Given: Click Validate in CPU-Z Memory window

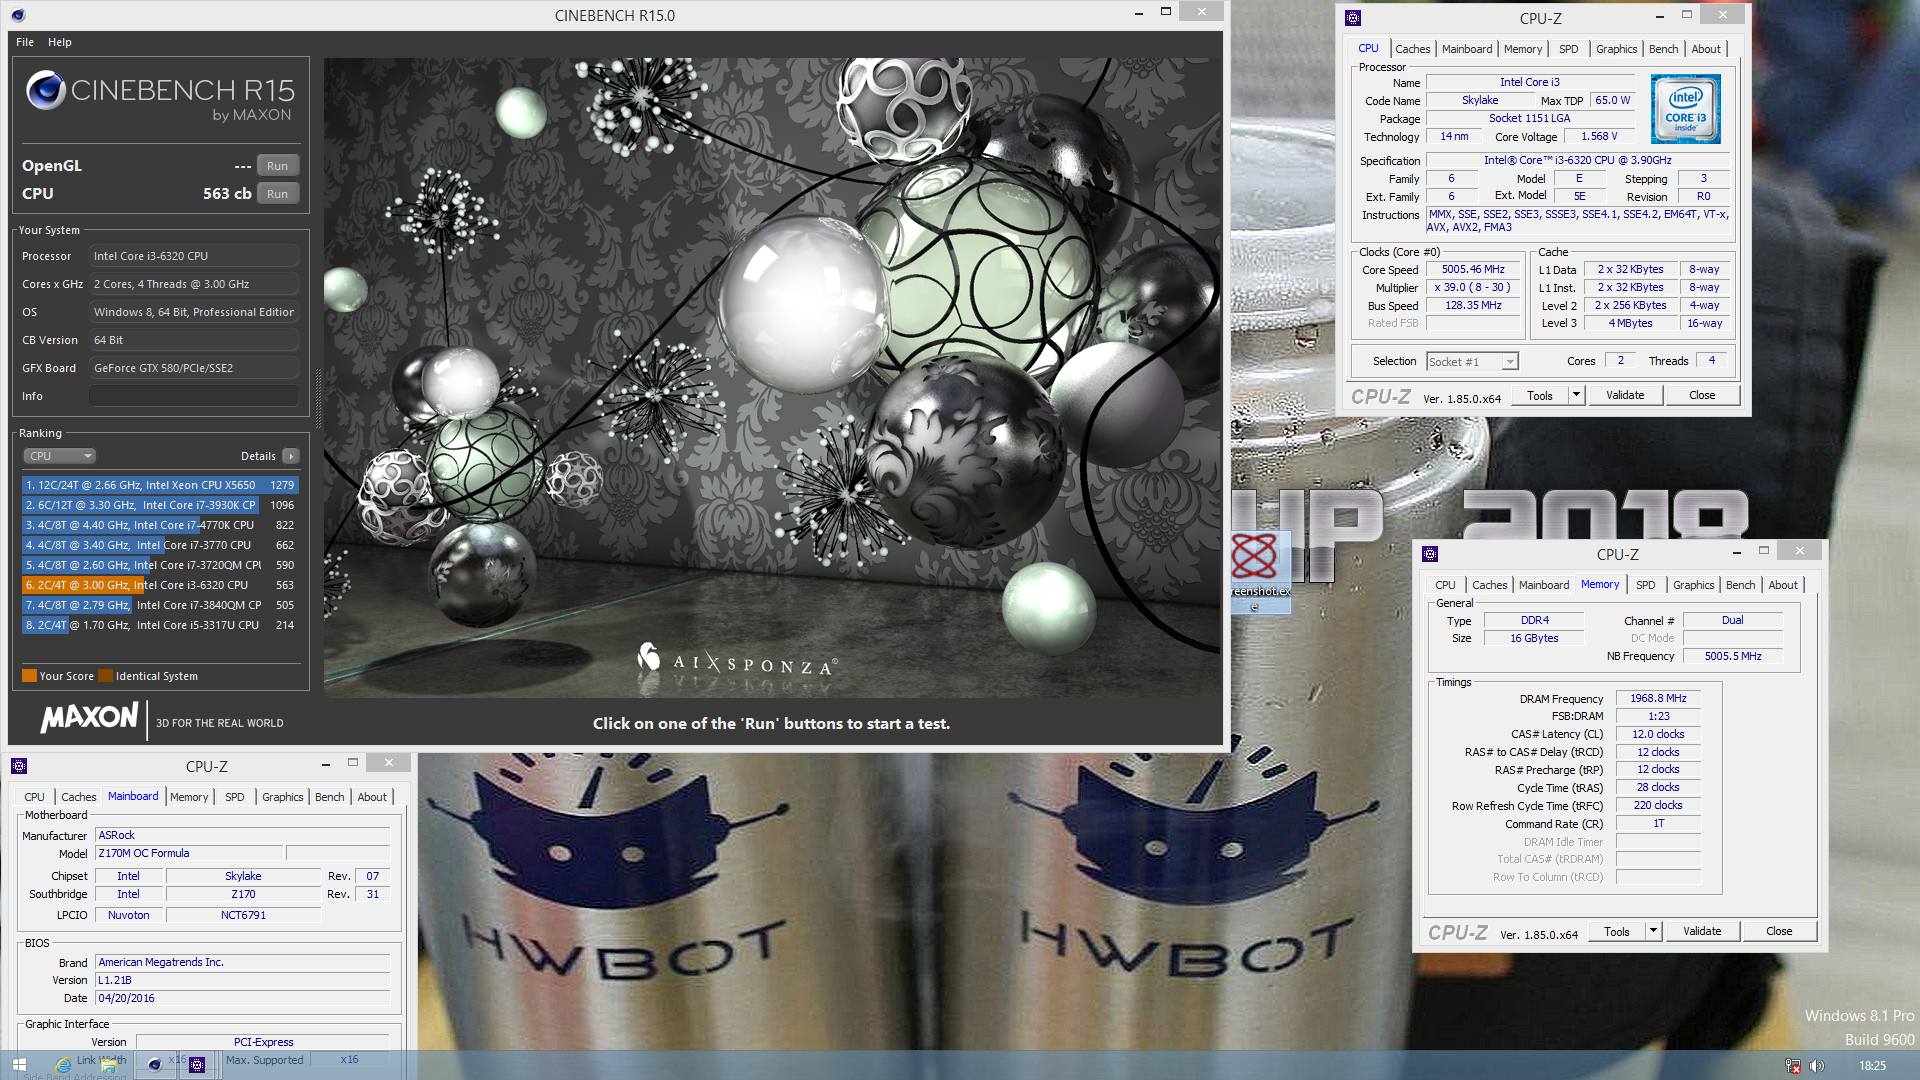Looking at the screenshot, I should (x=1702, y=931).
